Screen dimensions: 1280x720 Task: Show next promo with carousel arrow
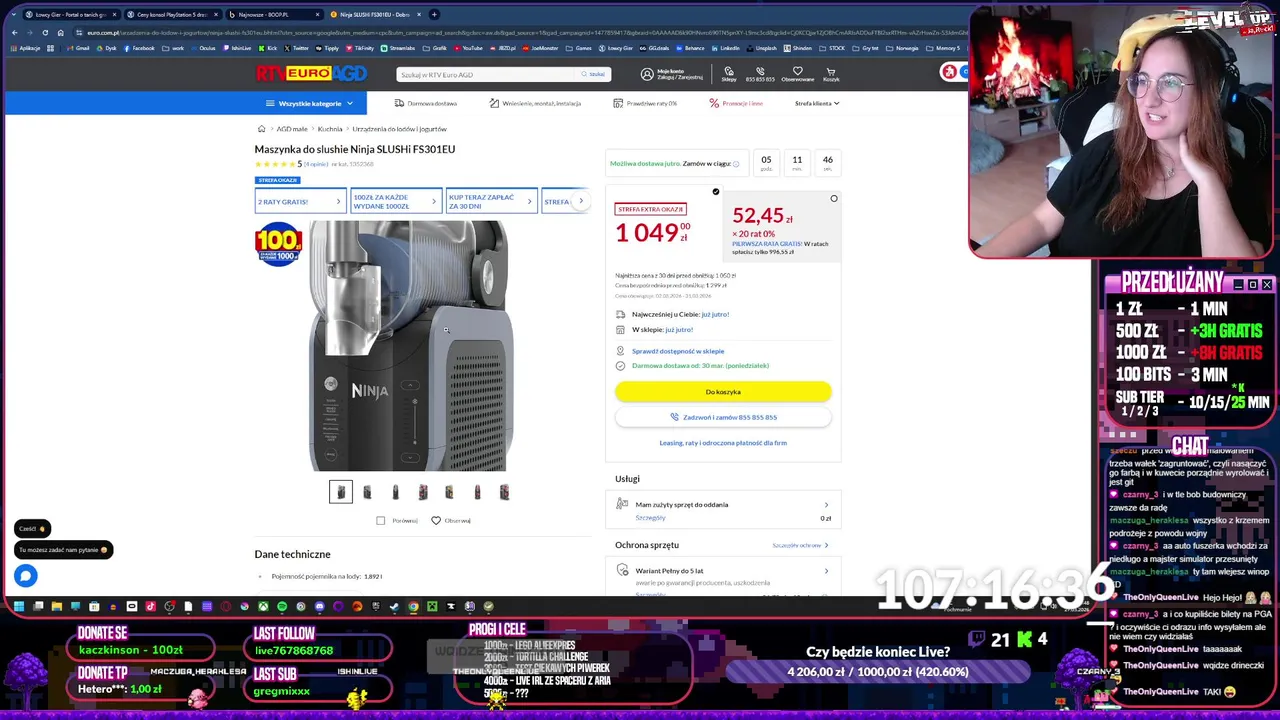point(581,201)
